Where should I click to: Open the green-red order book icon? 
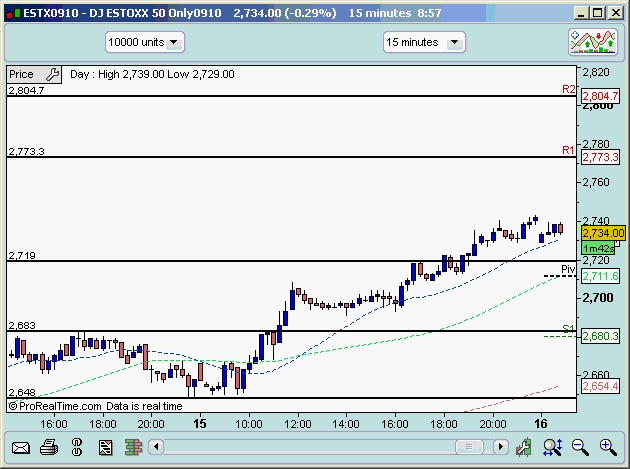tap(133, 447)
